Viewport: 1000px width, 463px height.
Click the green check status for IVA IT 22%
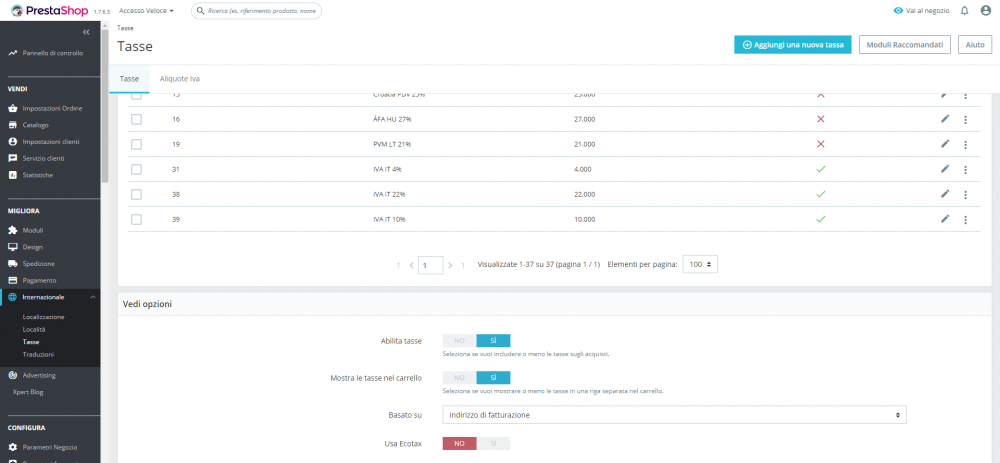821,194
